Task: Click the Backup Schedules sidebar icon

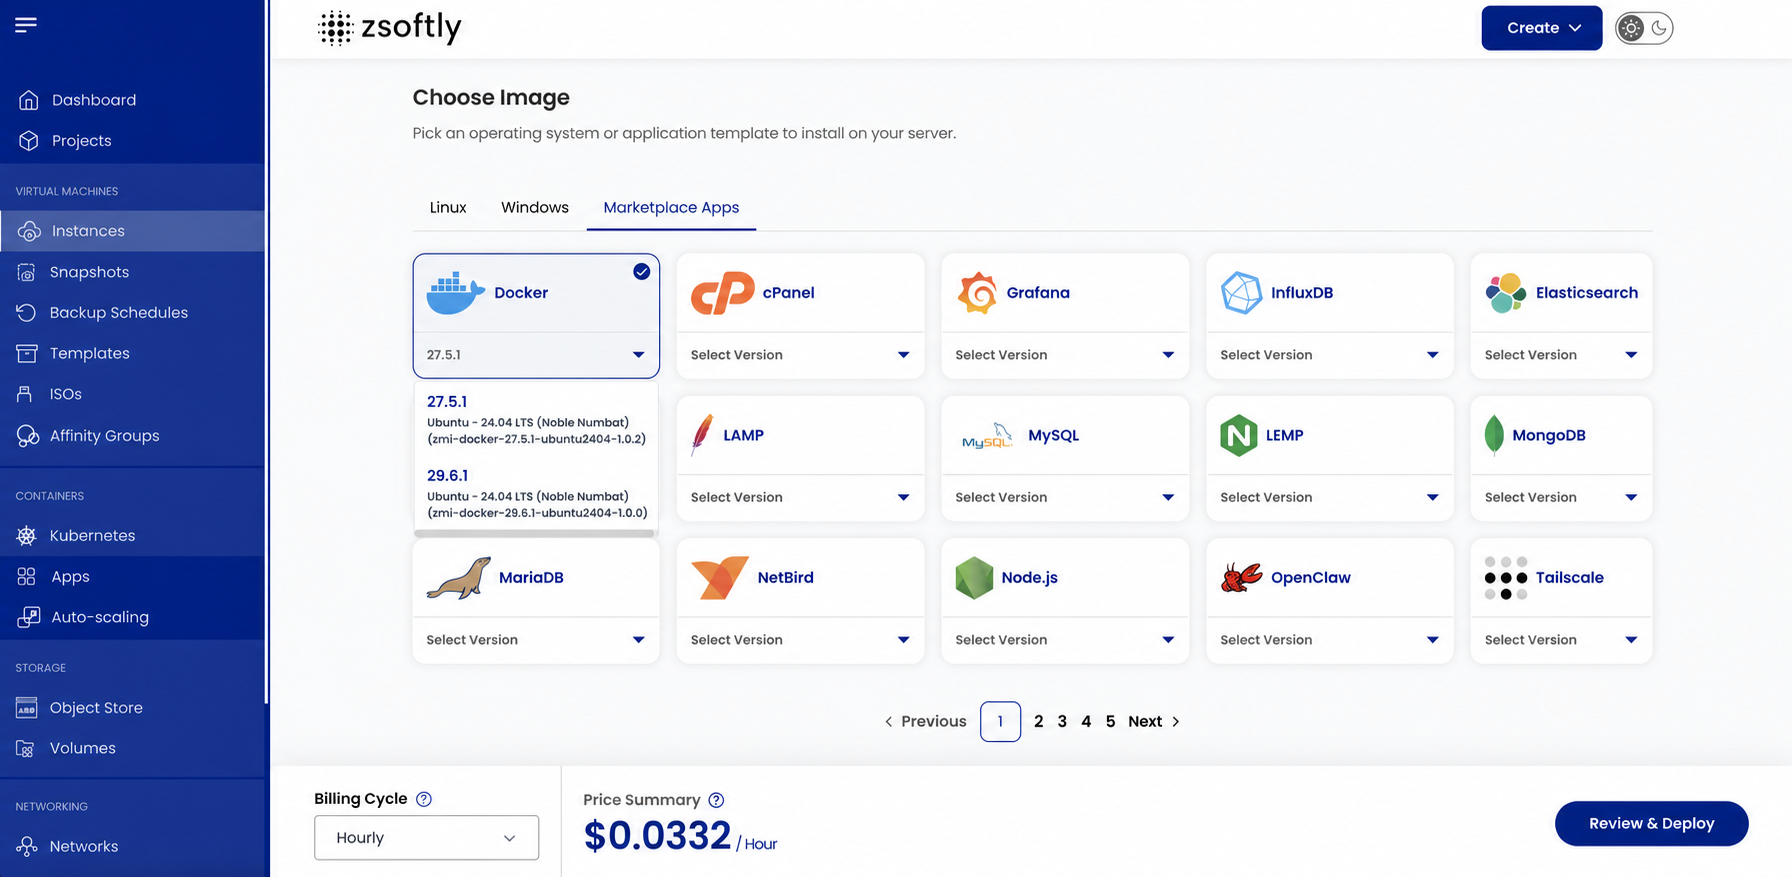Action: click(26, 313)
